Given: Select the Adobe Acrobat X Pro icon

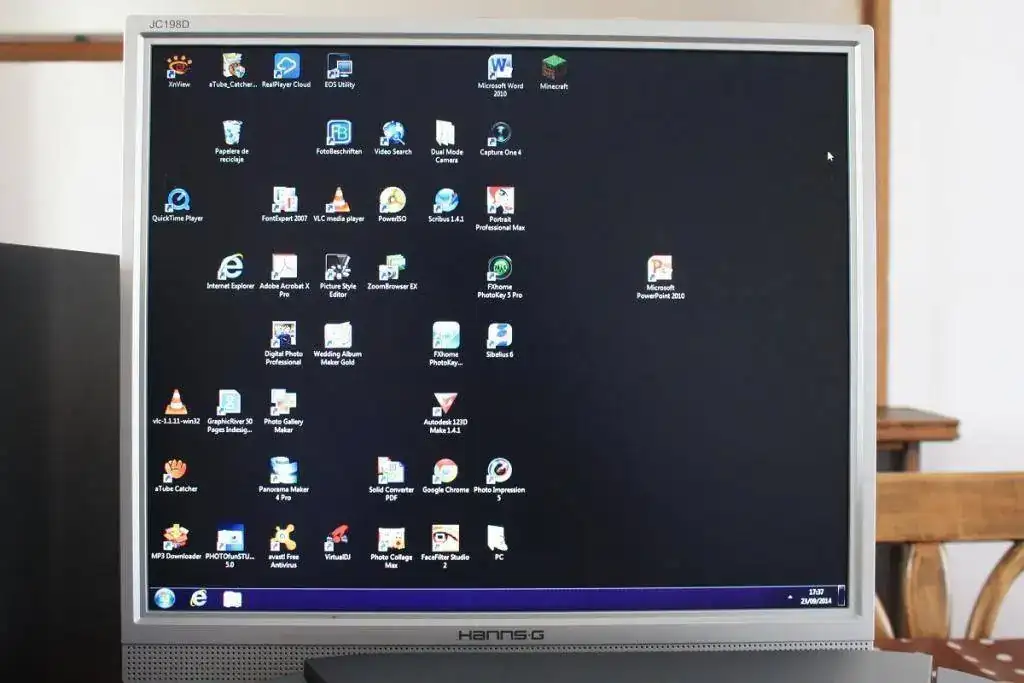Looking at the screenshot, I should 284,268.
